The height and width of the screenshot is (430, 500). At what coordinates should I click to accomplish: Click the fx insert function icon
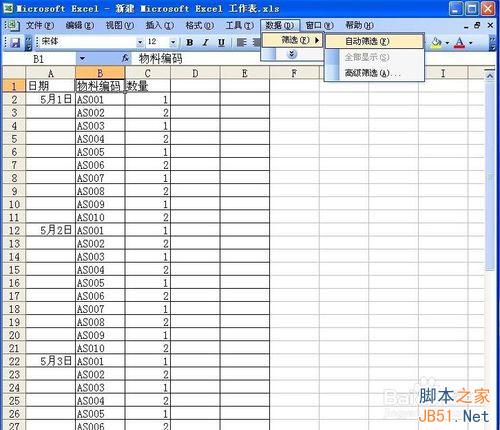[x=125, y=59]
